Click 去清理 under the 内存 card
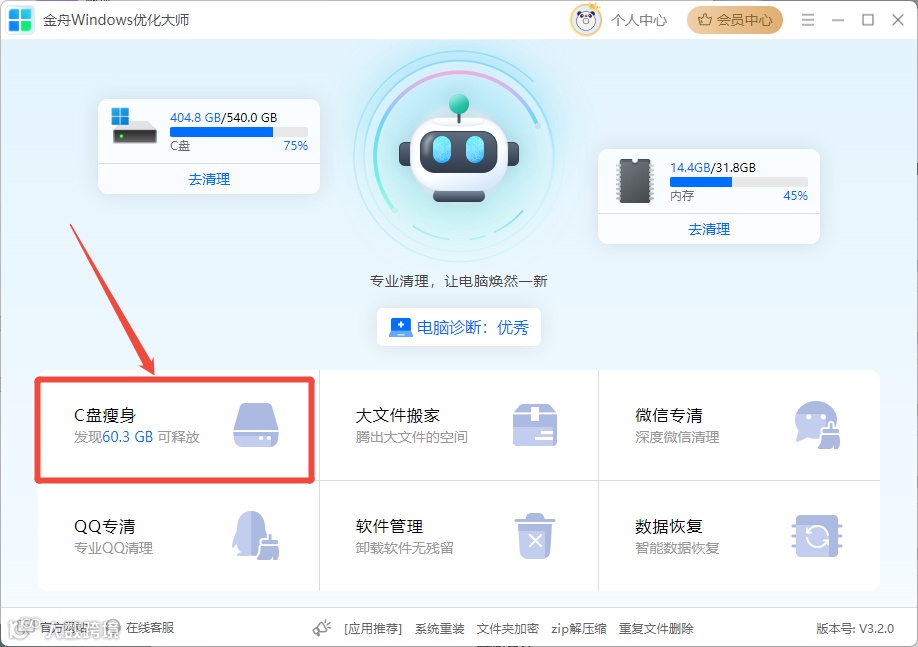 coord(709,229)
